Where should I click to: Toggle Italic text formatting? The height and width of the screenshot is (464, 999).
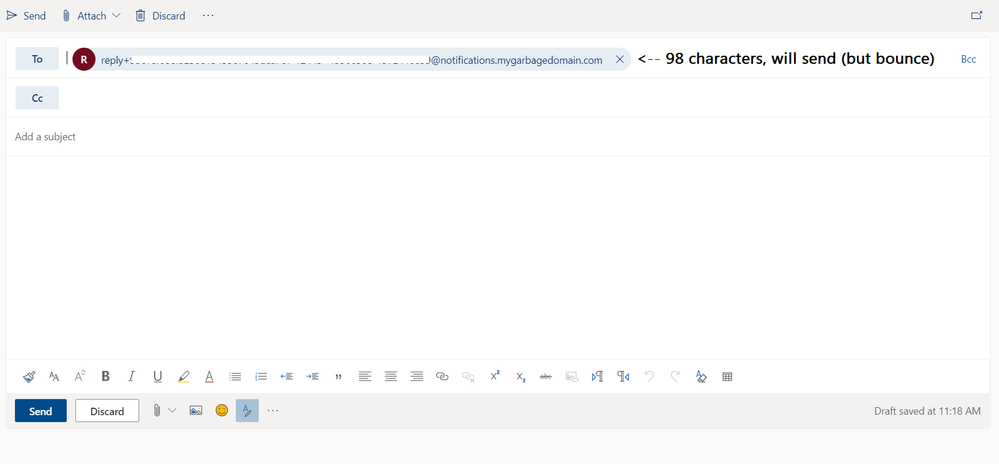click(131, 377)
